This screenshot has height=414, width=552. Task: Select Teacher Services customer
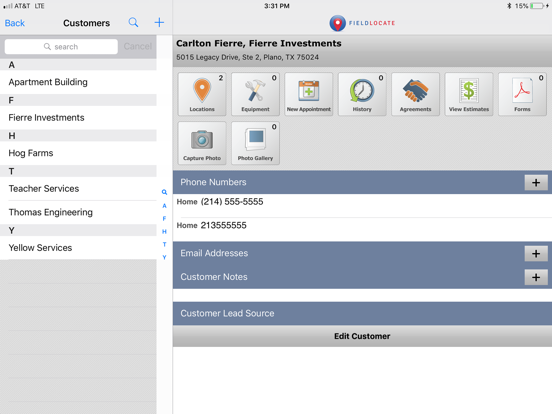tap(78, 189)
